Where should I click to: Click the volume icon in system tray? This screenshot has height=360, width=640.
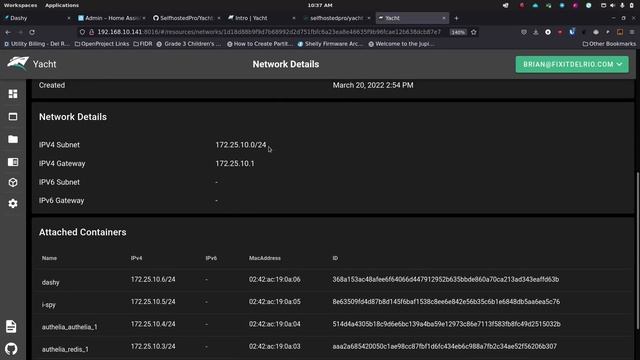[612, 5]
